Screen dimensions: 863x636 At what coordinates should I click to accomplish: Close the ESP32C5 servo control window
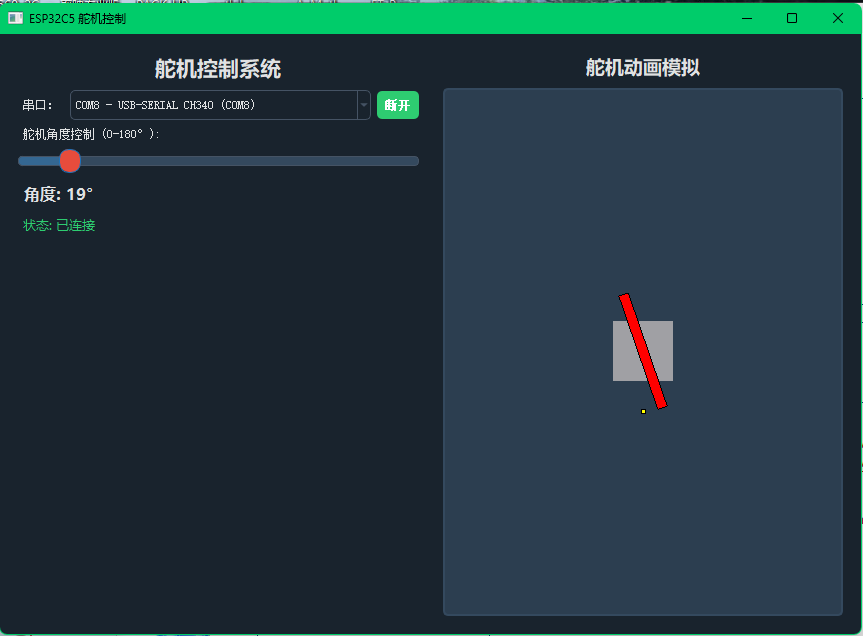coord(838,18)
